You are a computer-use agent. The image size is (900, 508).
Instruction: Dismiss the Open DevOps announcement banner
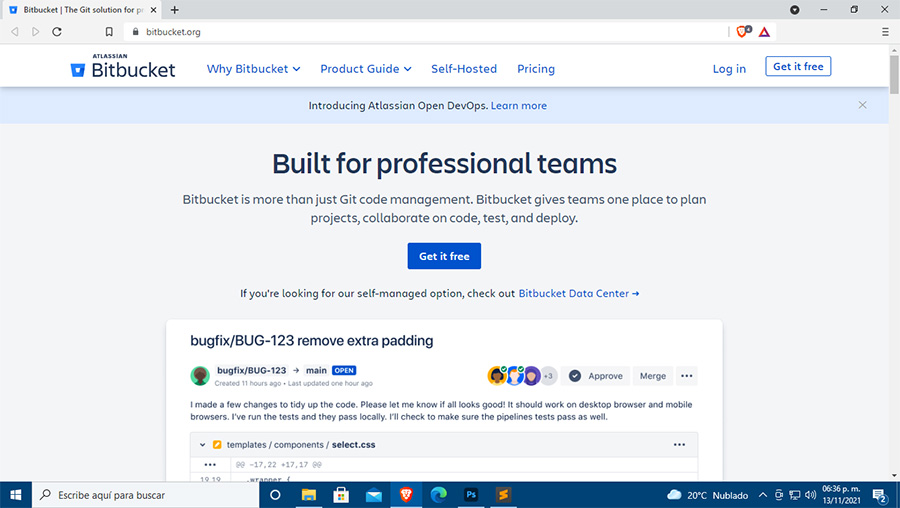click(862, 105)
